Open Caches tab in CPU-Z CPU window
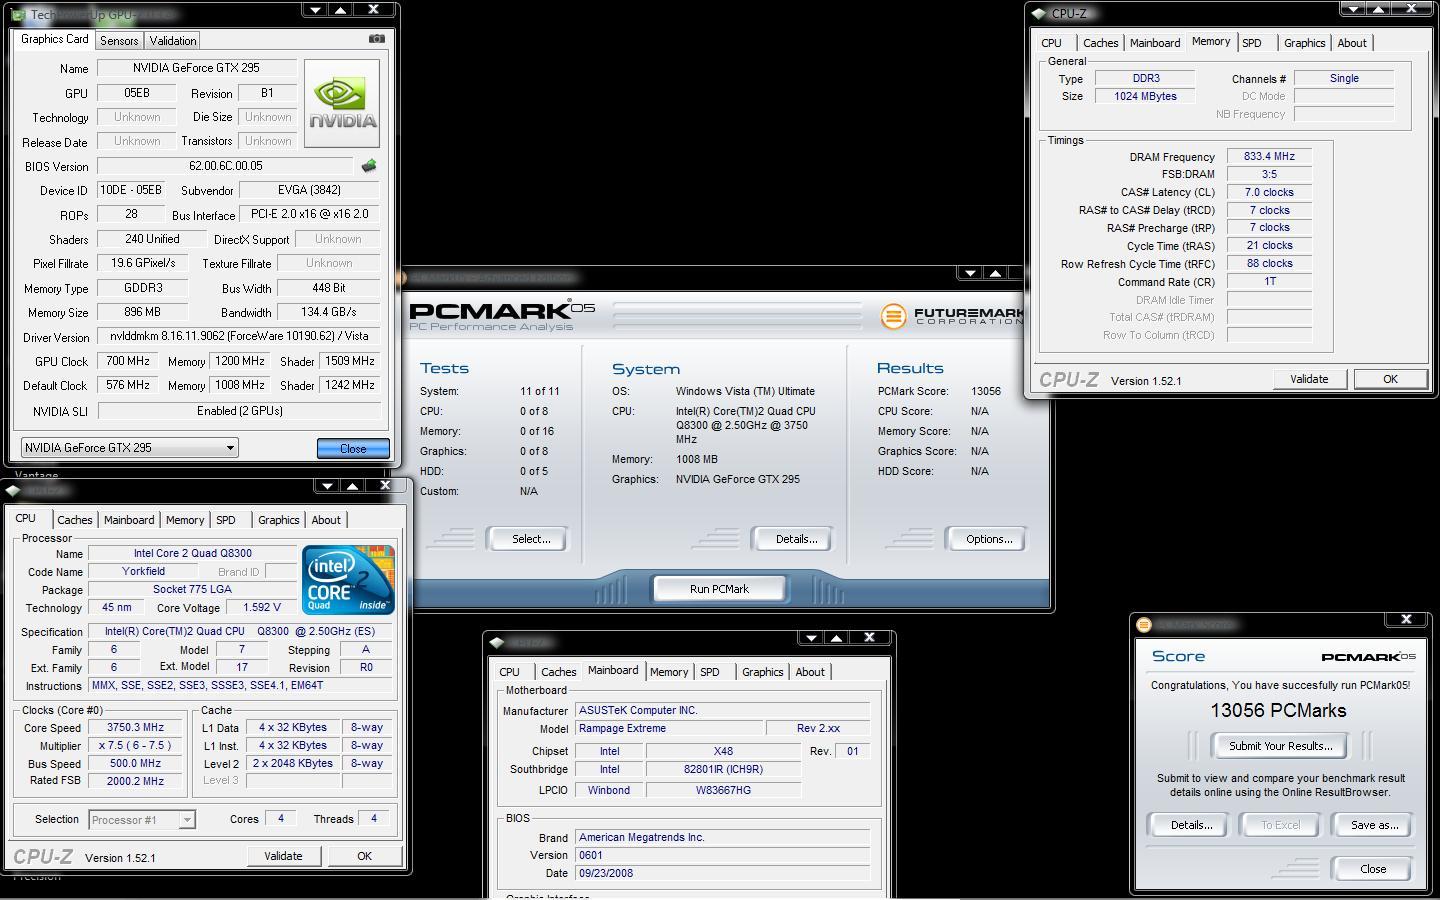 click(x=74, y=520)
